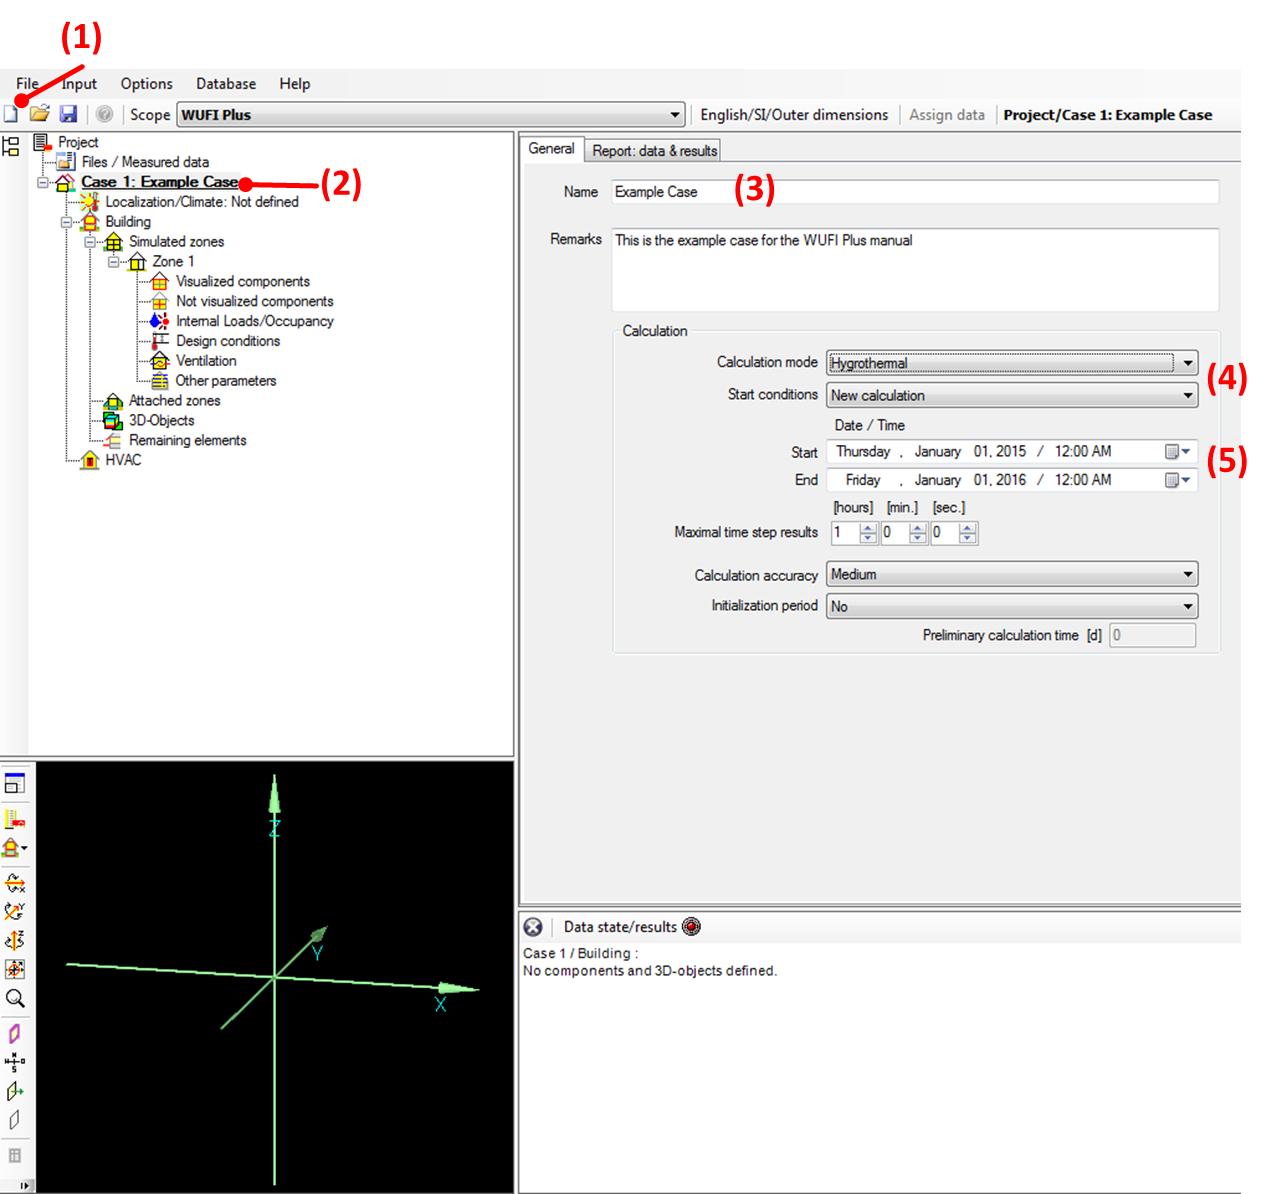
Task: Open the building visualization dropdown icon
Action: [x=14, y=848]
